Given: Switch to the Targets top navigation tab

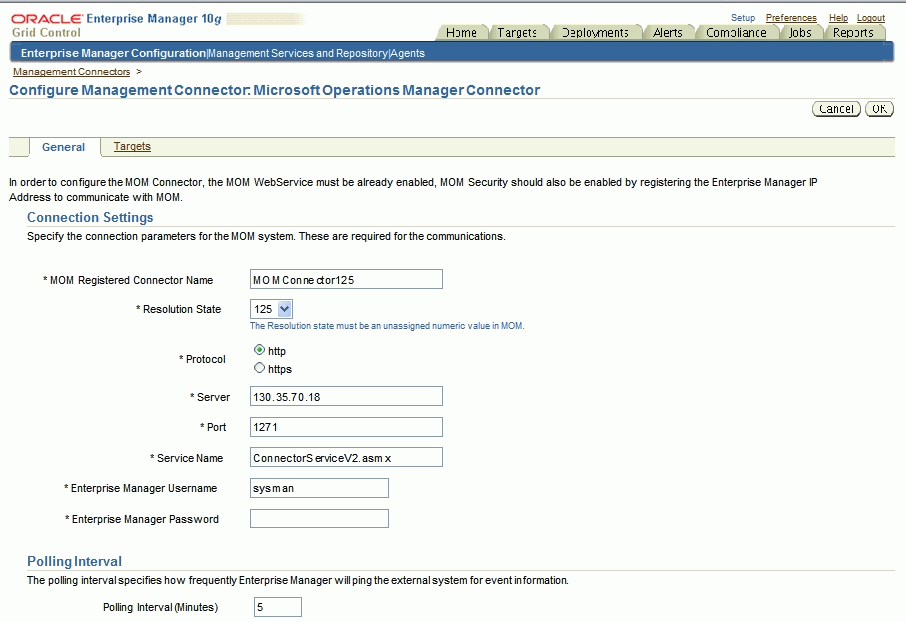Looking at the screenshot, I should tap(517, 33).
